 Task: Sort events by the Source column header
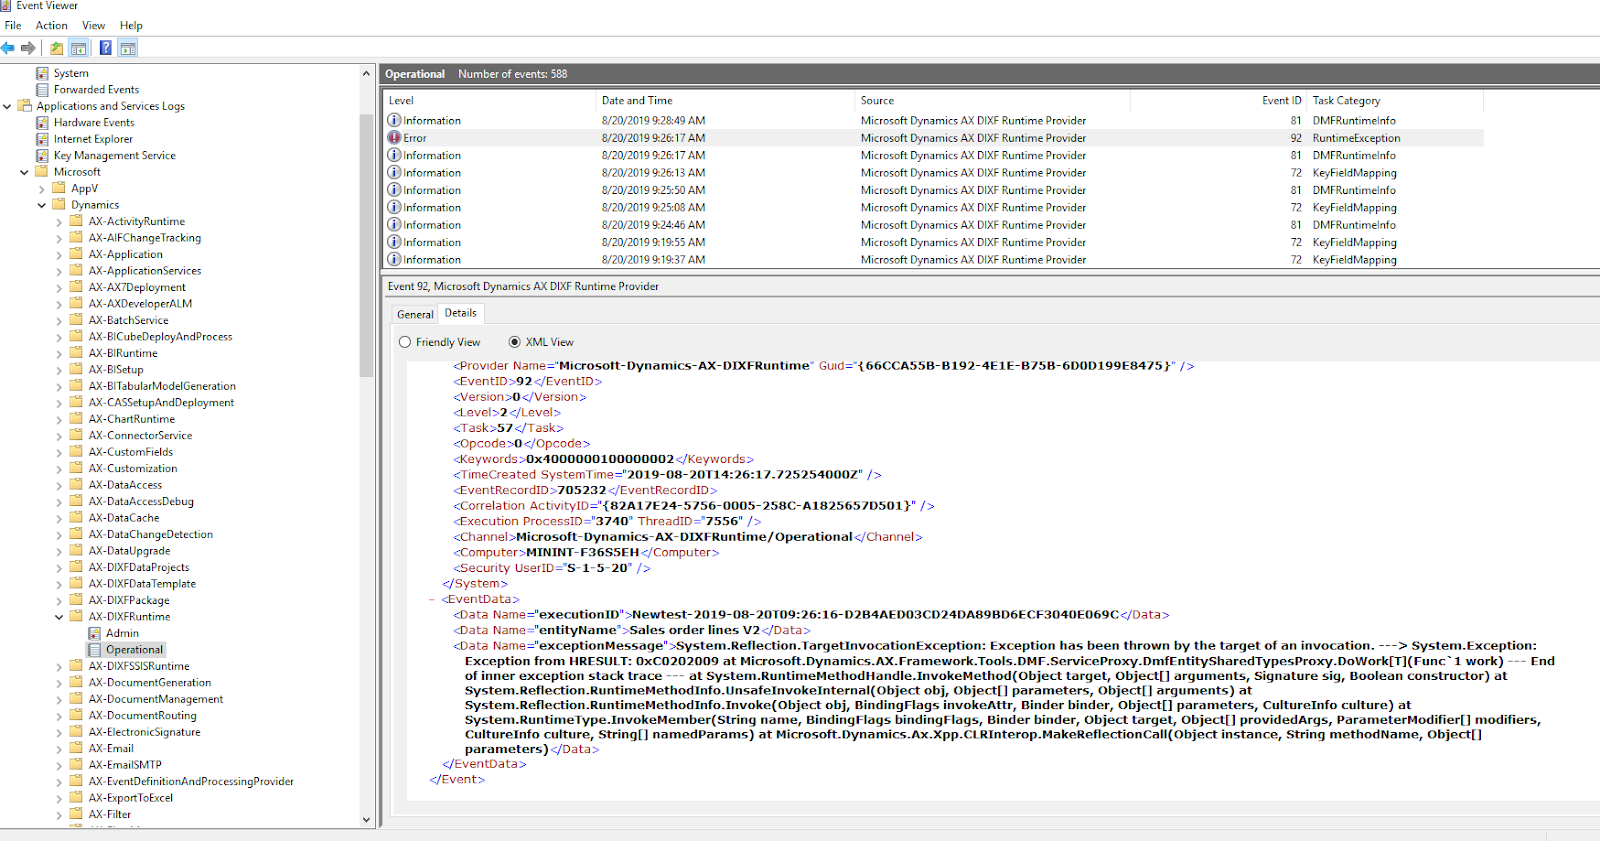coord(993,101)
